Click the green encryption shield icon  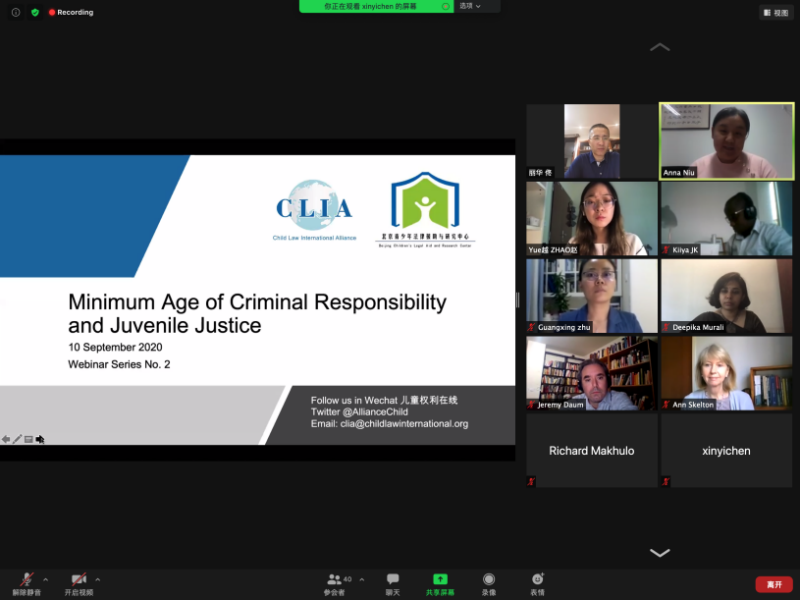[35, 12]
